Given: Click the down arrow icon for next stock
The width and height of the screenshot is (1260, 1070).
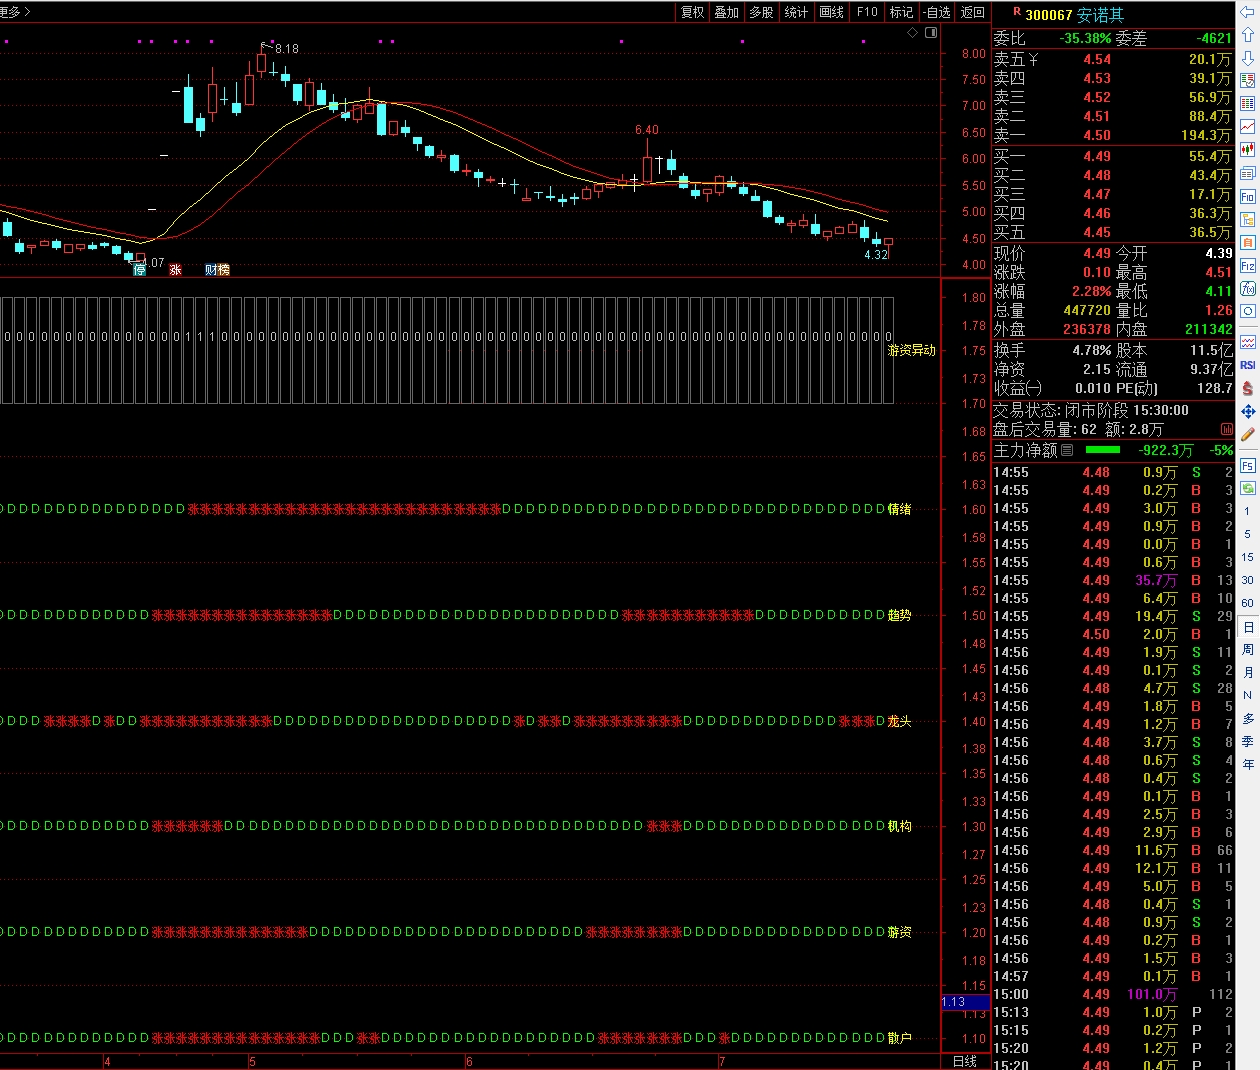Looking at the screenshot, I should tap(1247, 58).
